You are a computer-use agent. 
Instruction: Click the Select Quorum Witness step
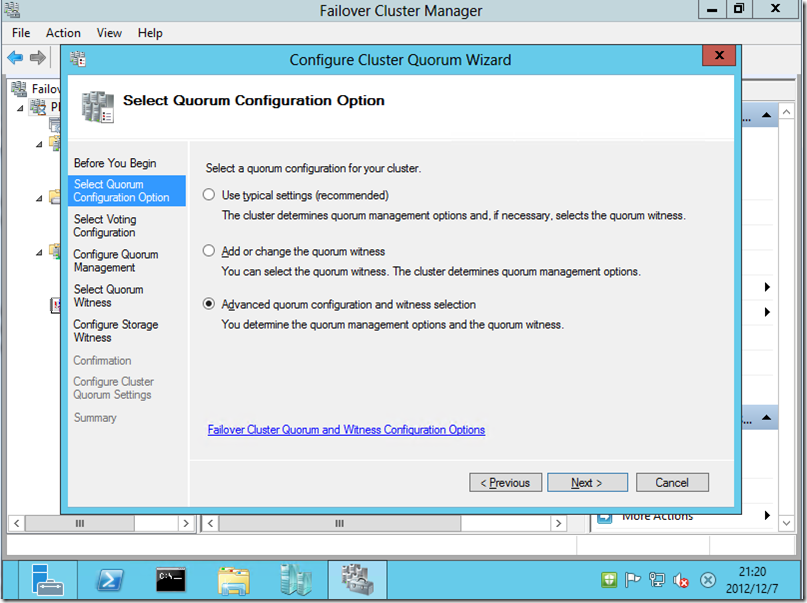click(x=108, y=296)
